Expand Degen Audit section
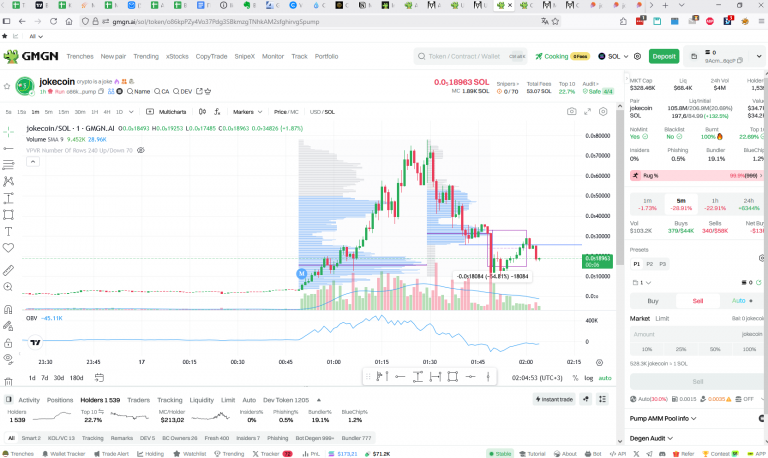The height and width of the screenshot is (458, 768). click(x=651, y=438)
